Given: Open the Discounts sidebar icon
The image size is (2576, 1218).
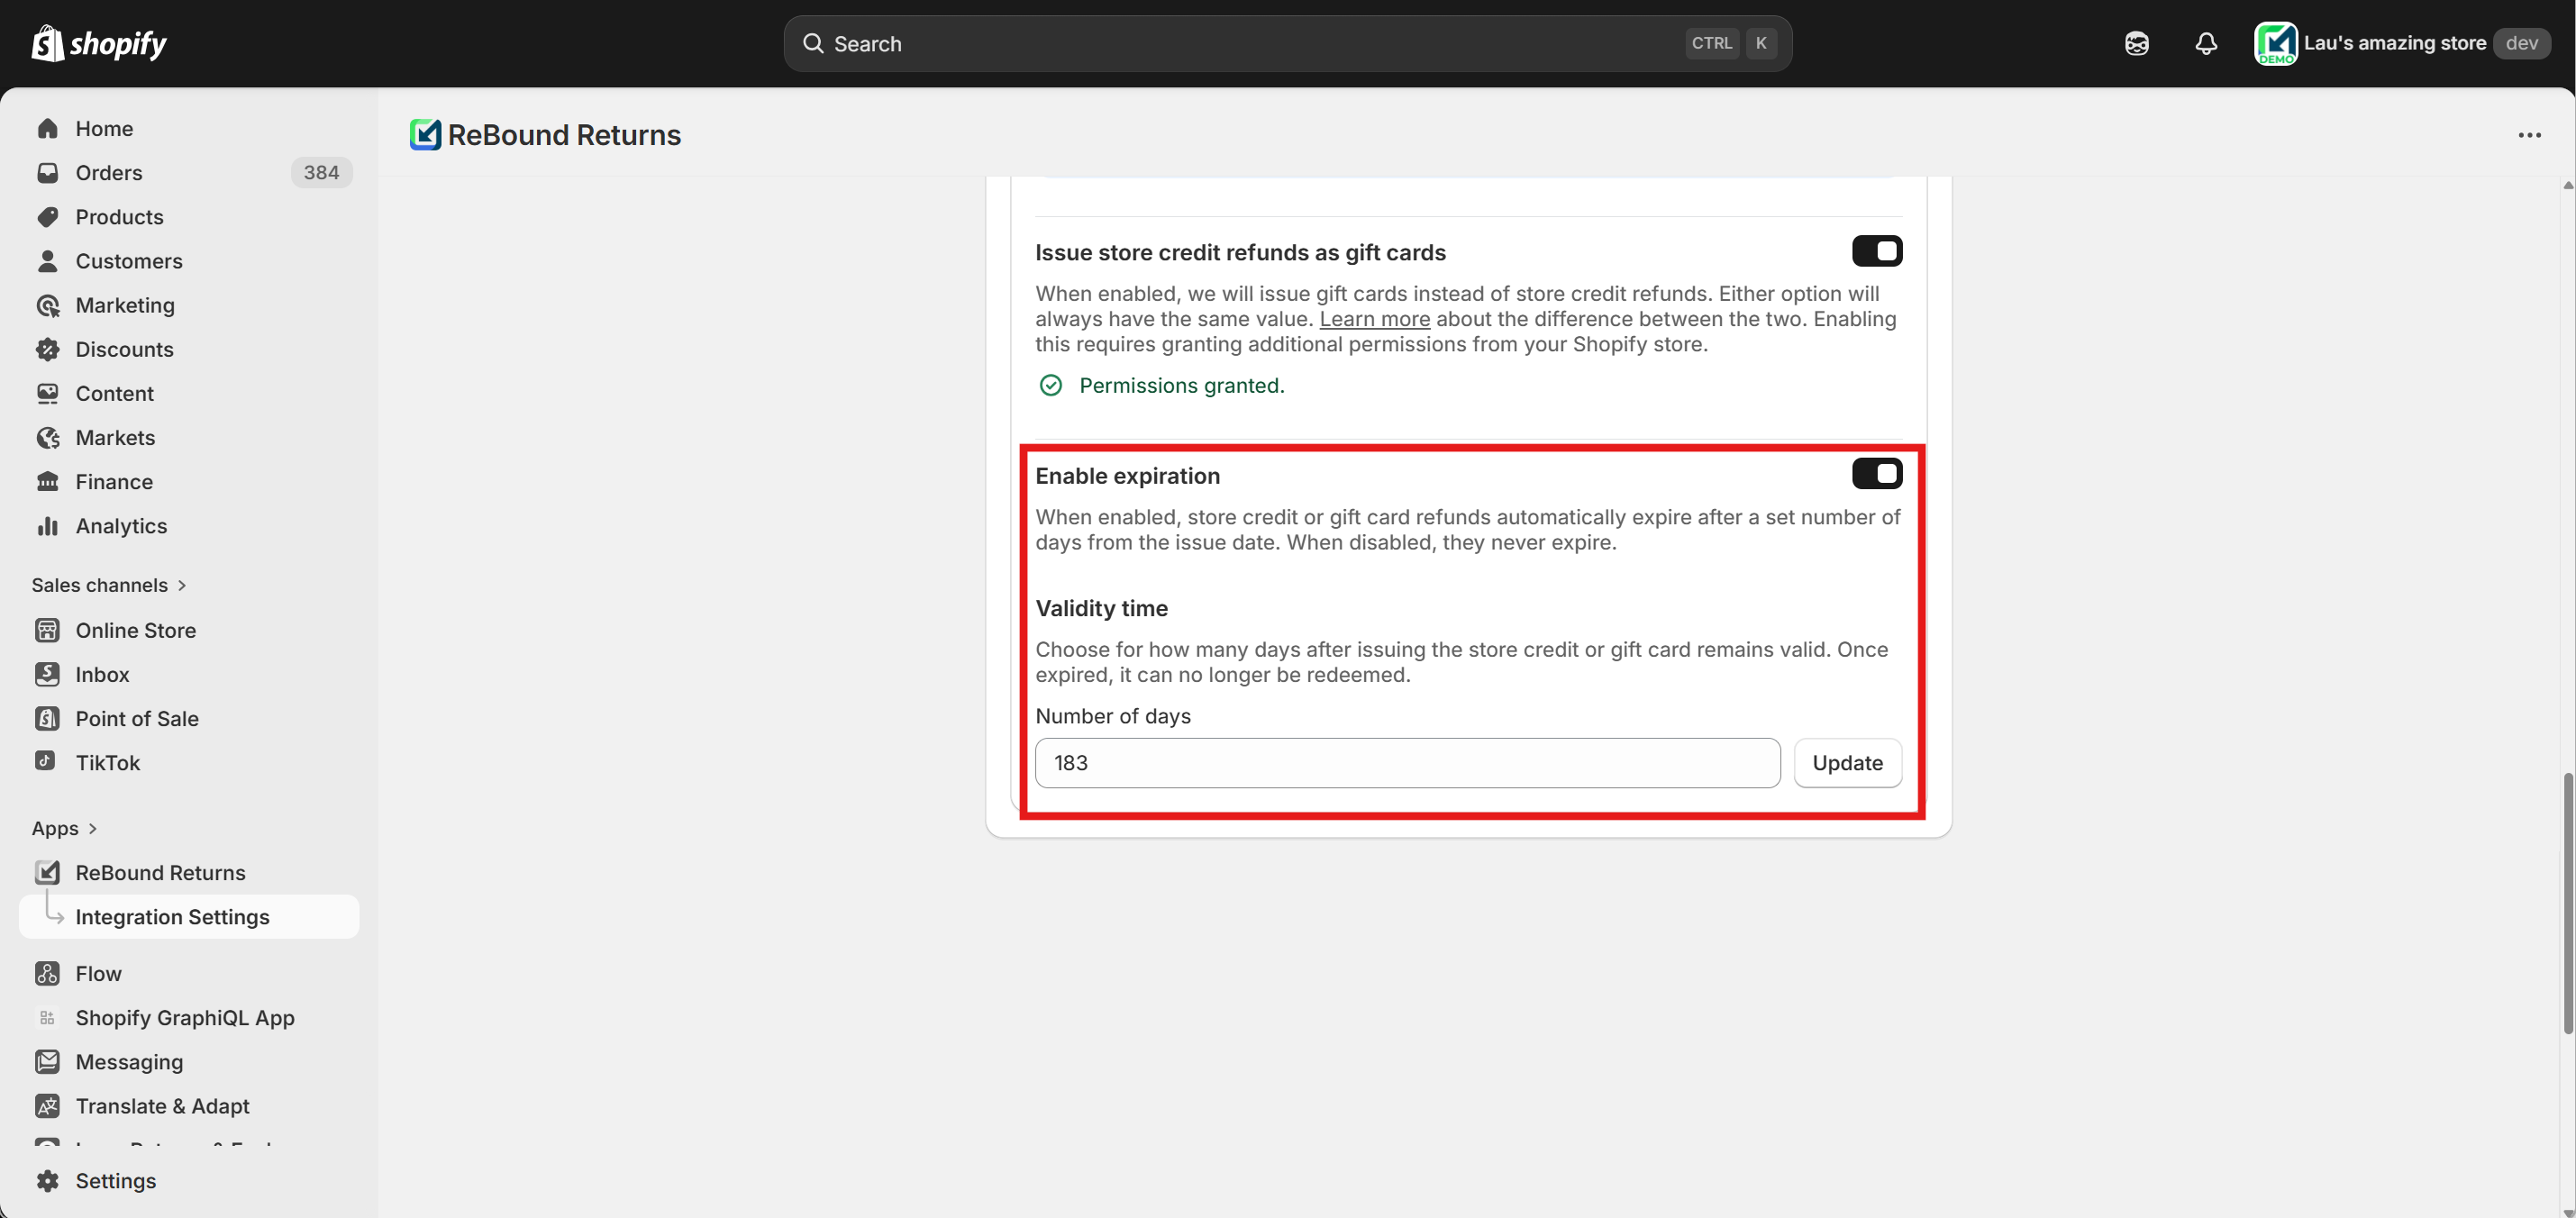Looking at the screenshot, I should (x=47, y=349).
